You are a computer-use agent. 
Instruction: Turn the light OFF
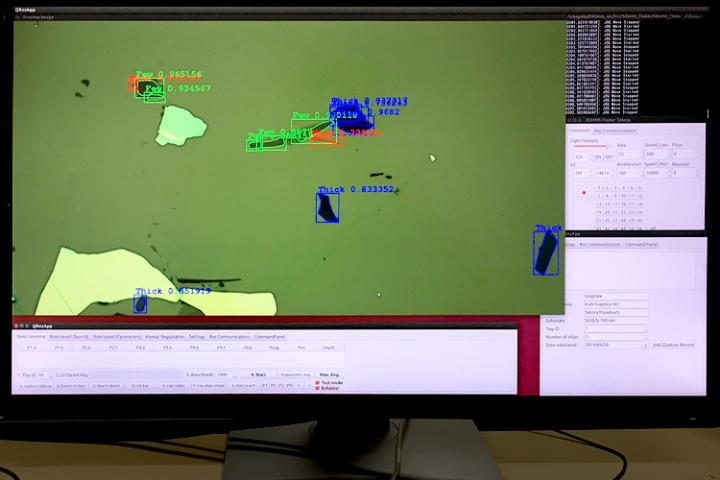[609, 155]
